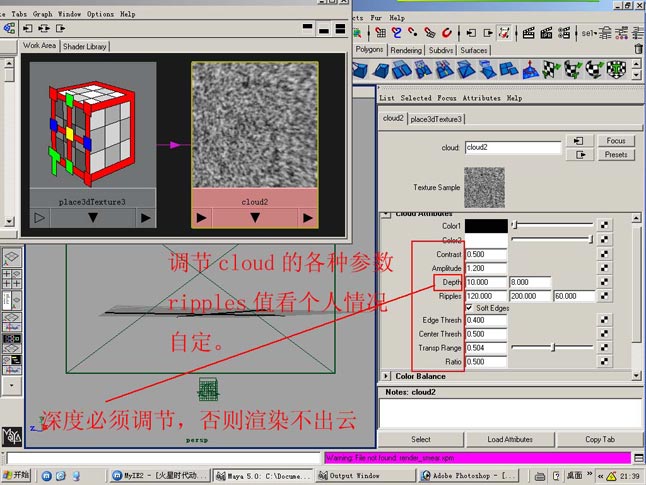The image size is (646, 485).
Task: Enable the Soft Edges checkbox
Action: tap(469, 308)
